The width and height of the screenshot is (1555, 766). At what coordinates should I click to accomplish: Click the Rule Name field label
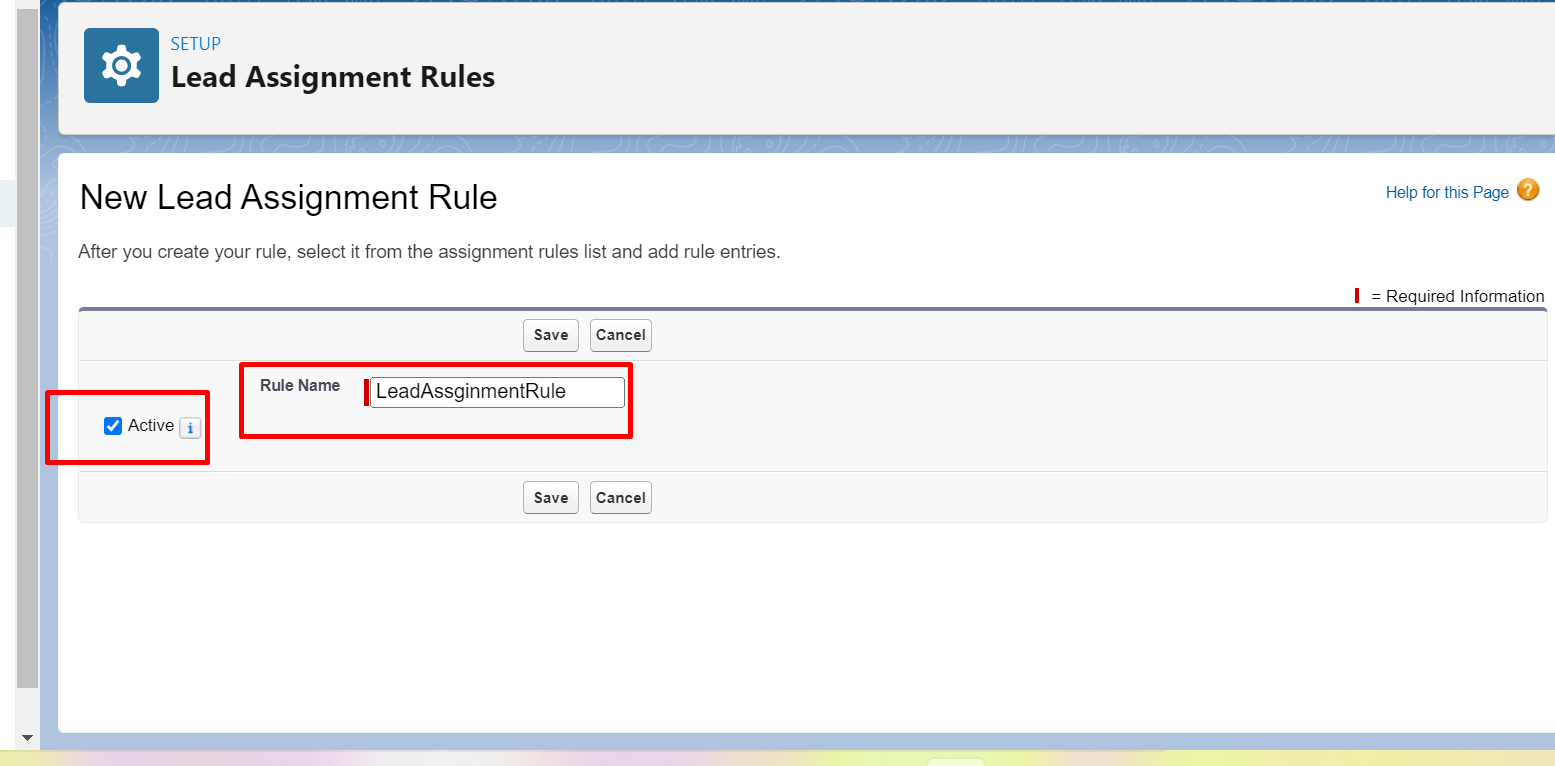click(x=299, y=384)
